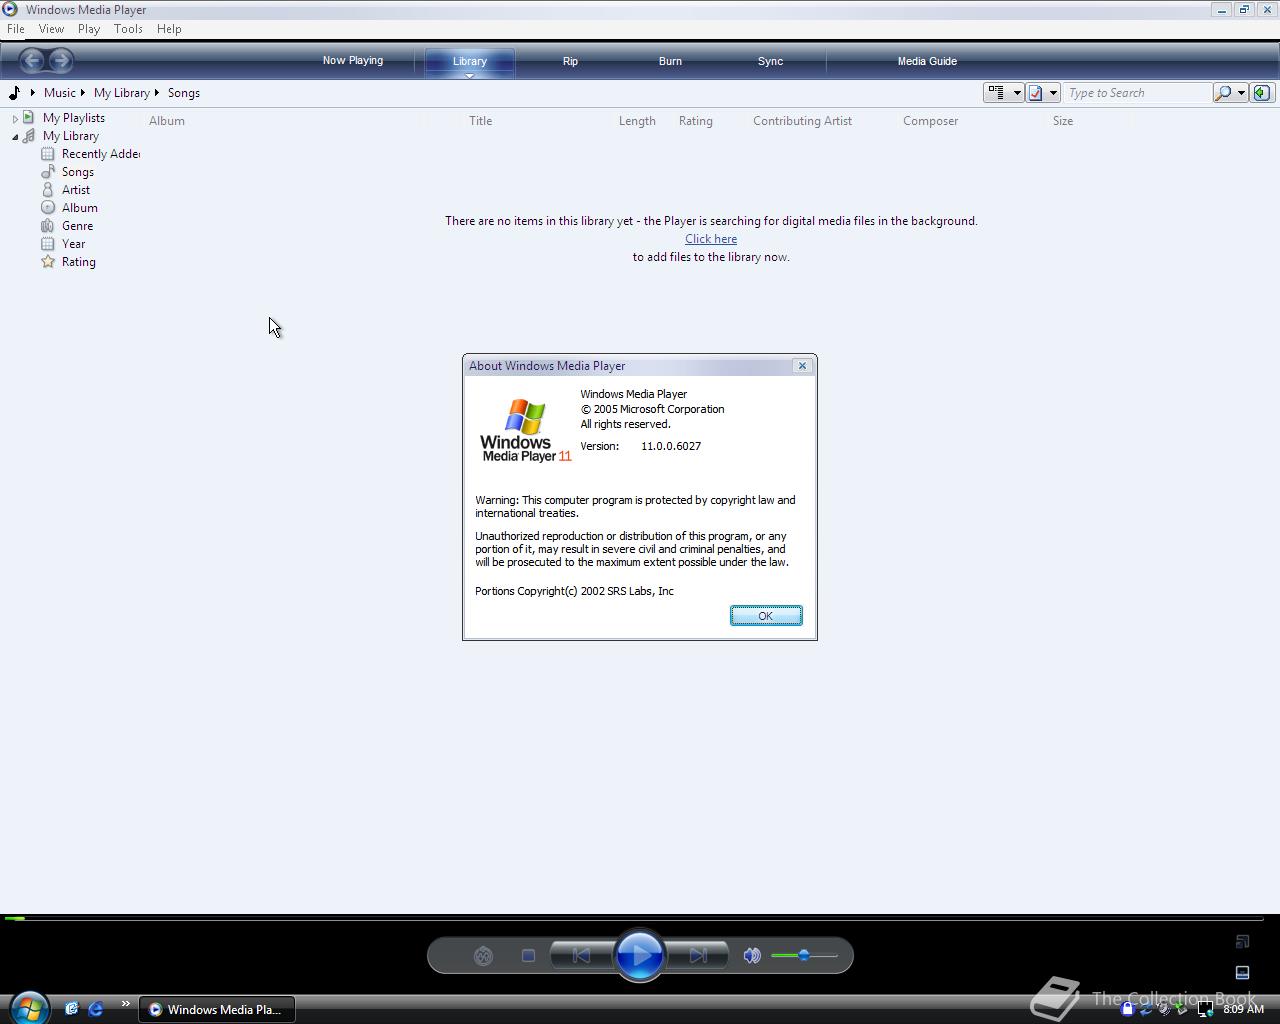The width and height of the screenshot is (1280, 1024).
Task: Mute sound with the speaker button
Action: click(x=752, y=956)
